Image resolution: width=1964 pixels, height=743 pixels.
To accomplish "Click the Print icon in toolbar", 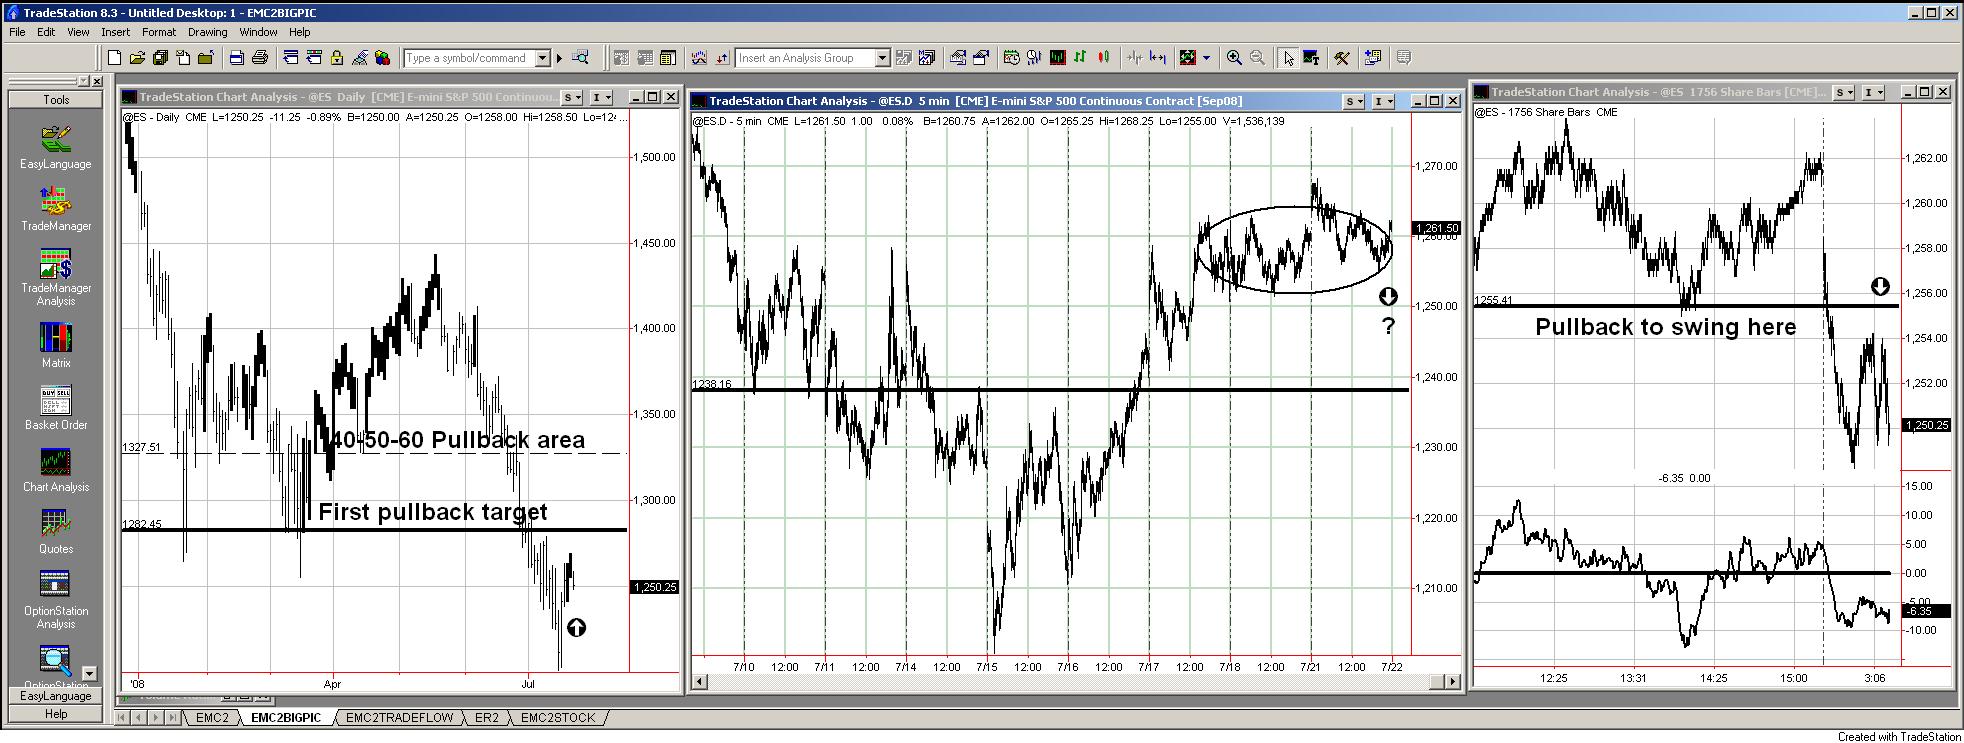I will click(260, 58).
